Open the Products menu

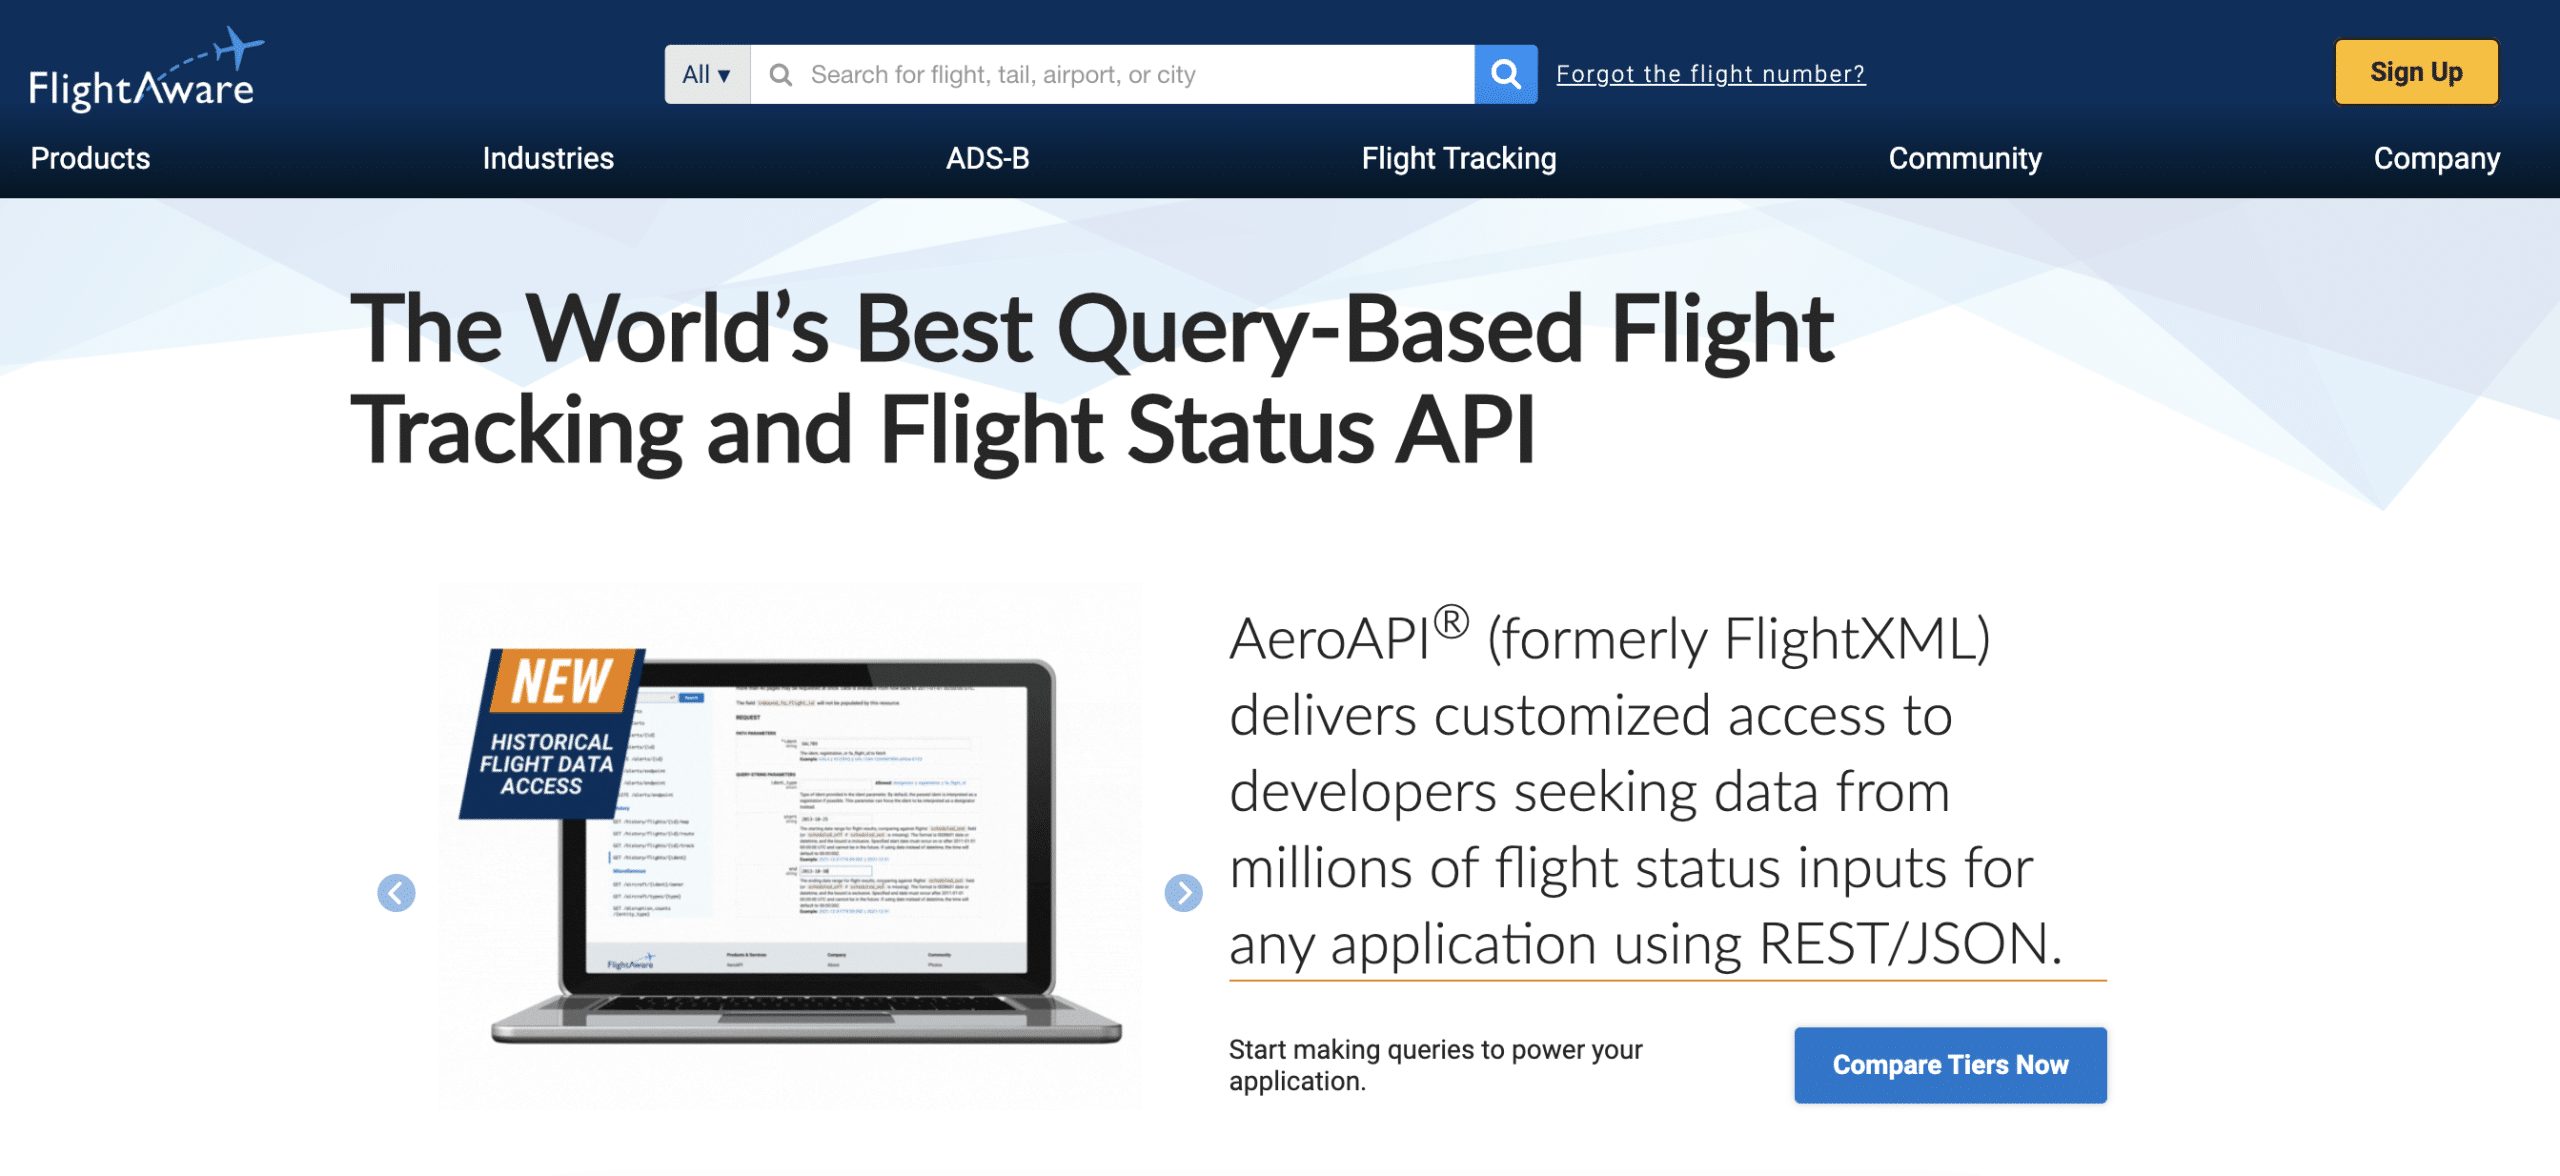pyautogui.click(x=90, y=158)
